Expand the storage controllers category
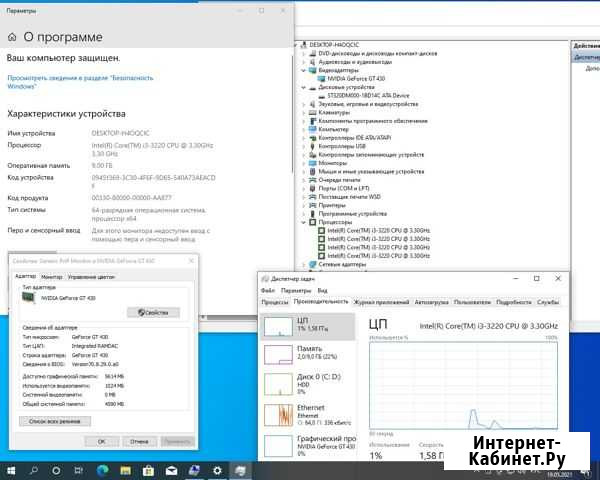The width and height of the screenshot is (600, 480). tap(304, 155)
